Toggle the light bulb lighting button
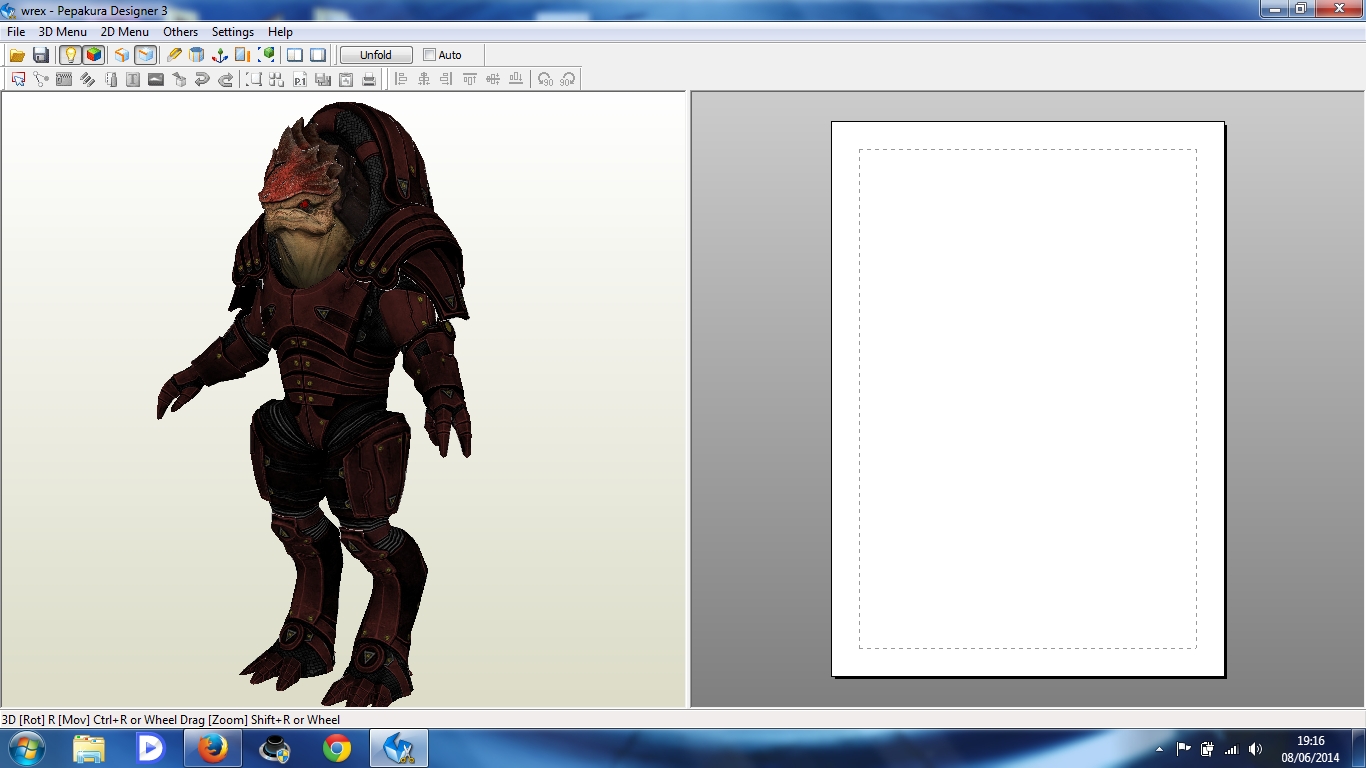Image resolution: width=1366 pixels, height=768 pixels. coord(70,55)
